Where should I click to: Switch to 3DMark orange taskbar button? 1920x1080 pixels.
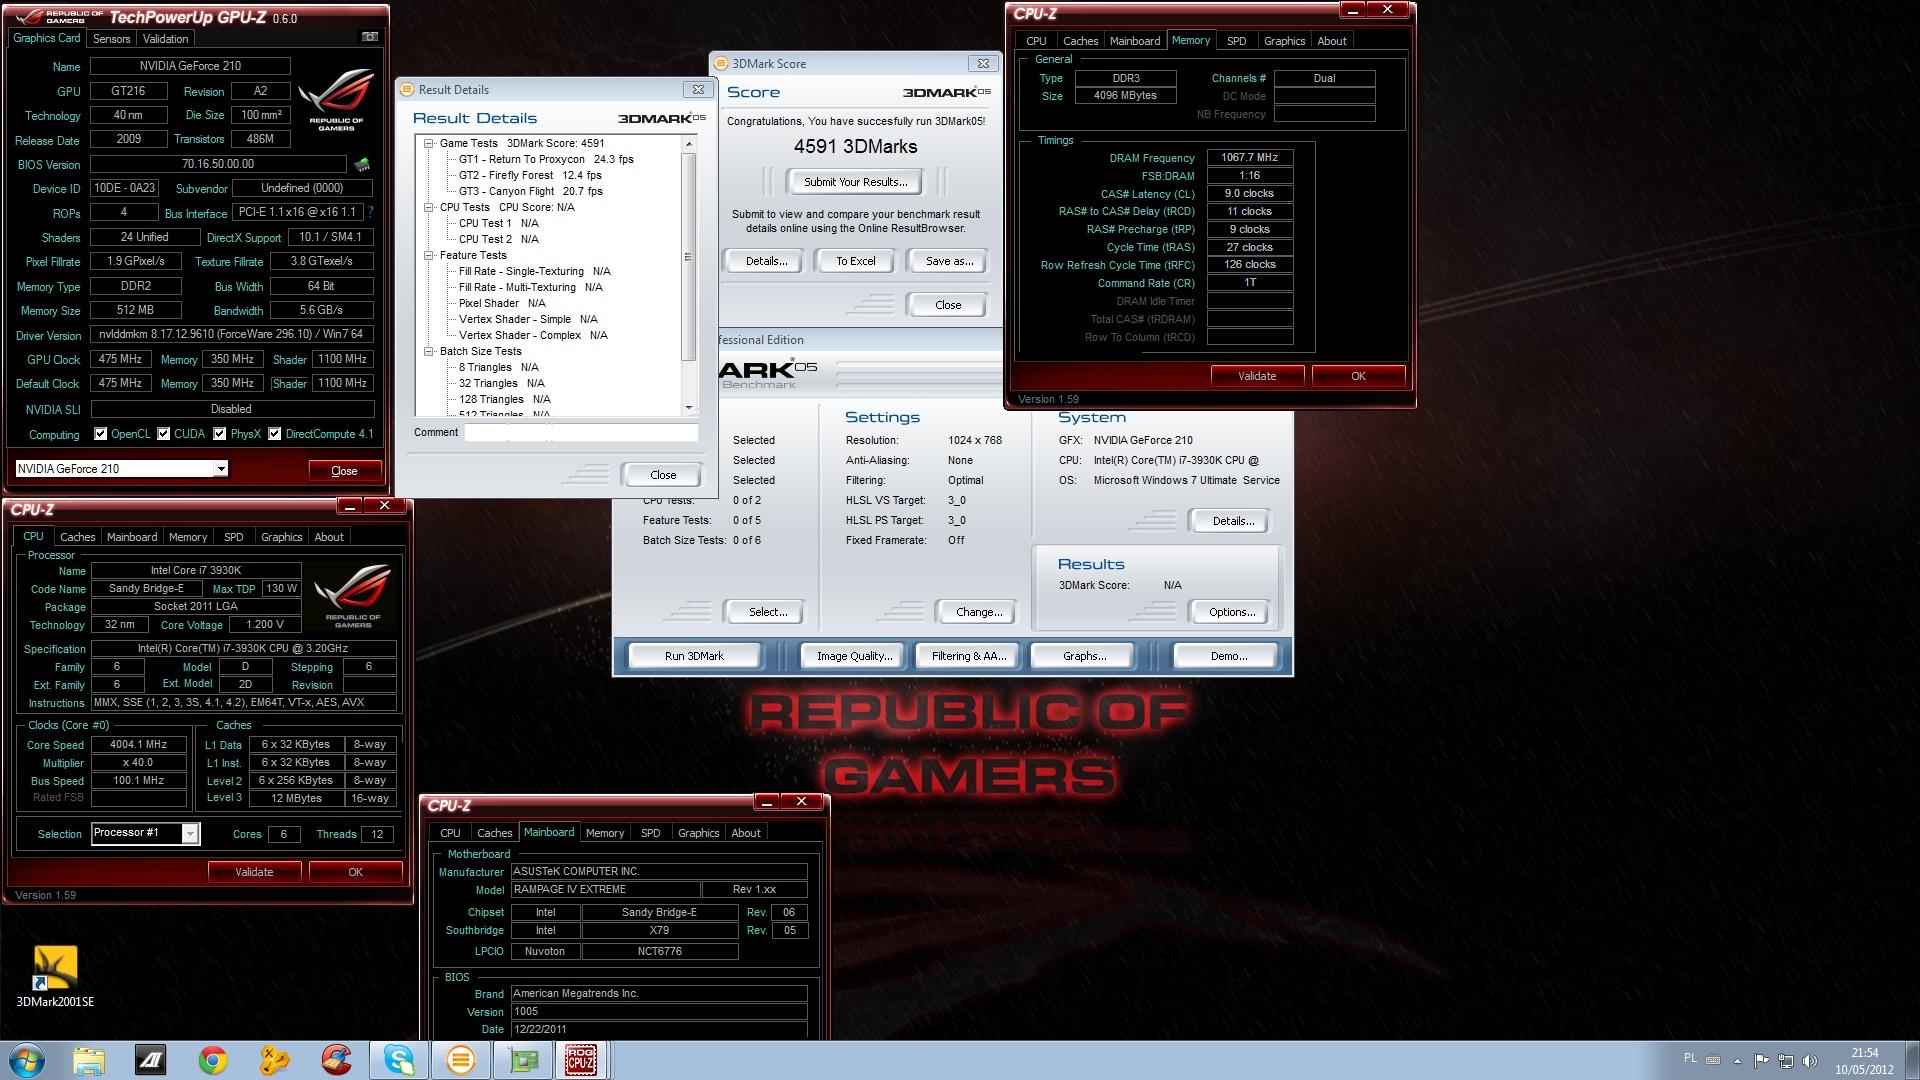[461, 1060]
